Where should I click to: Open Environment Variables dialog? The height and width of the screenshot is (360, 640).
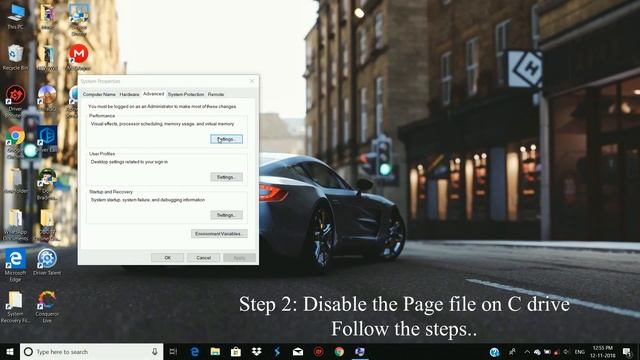coord(219,234)
